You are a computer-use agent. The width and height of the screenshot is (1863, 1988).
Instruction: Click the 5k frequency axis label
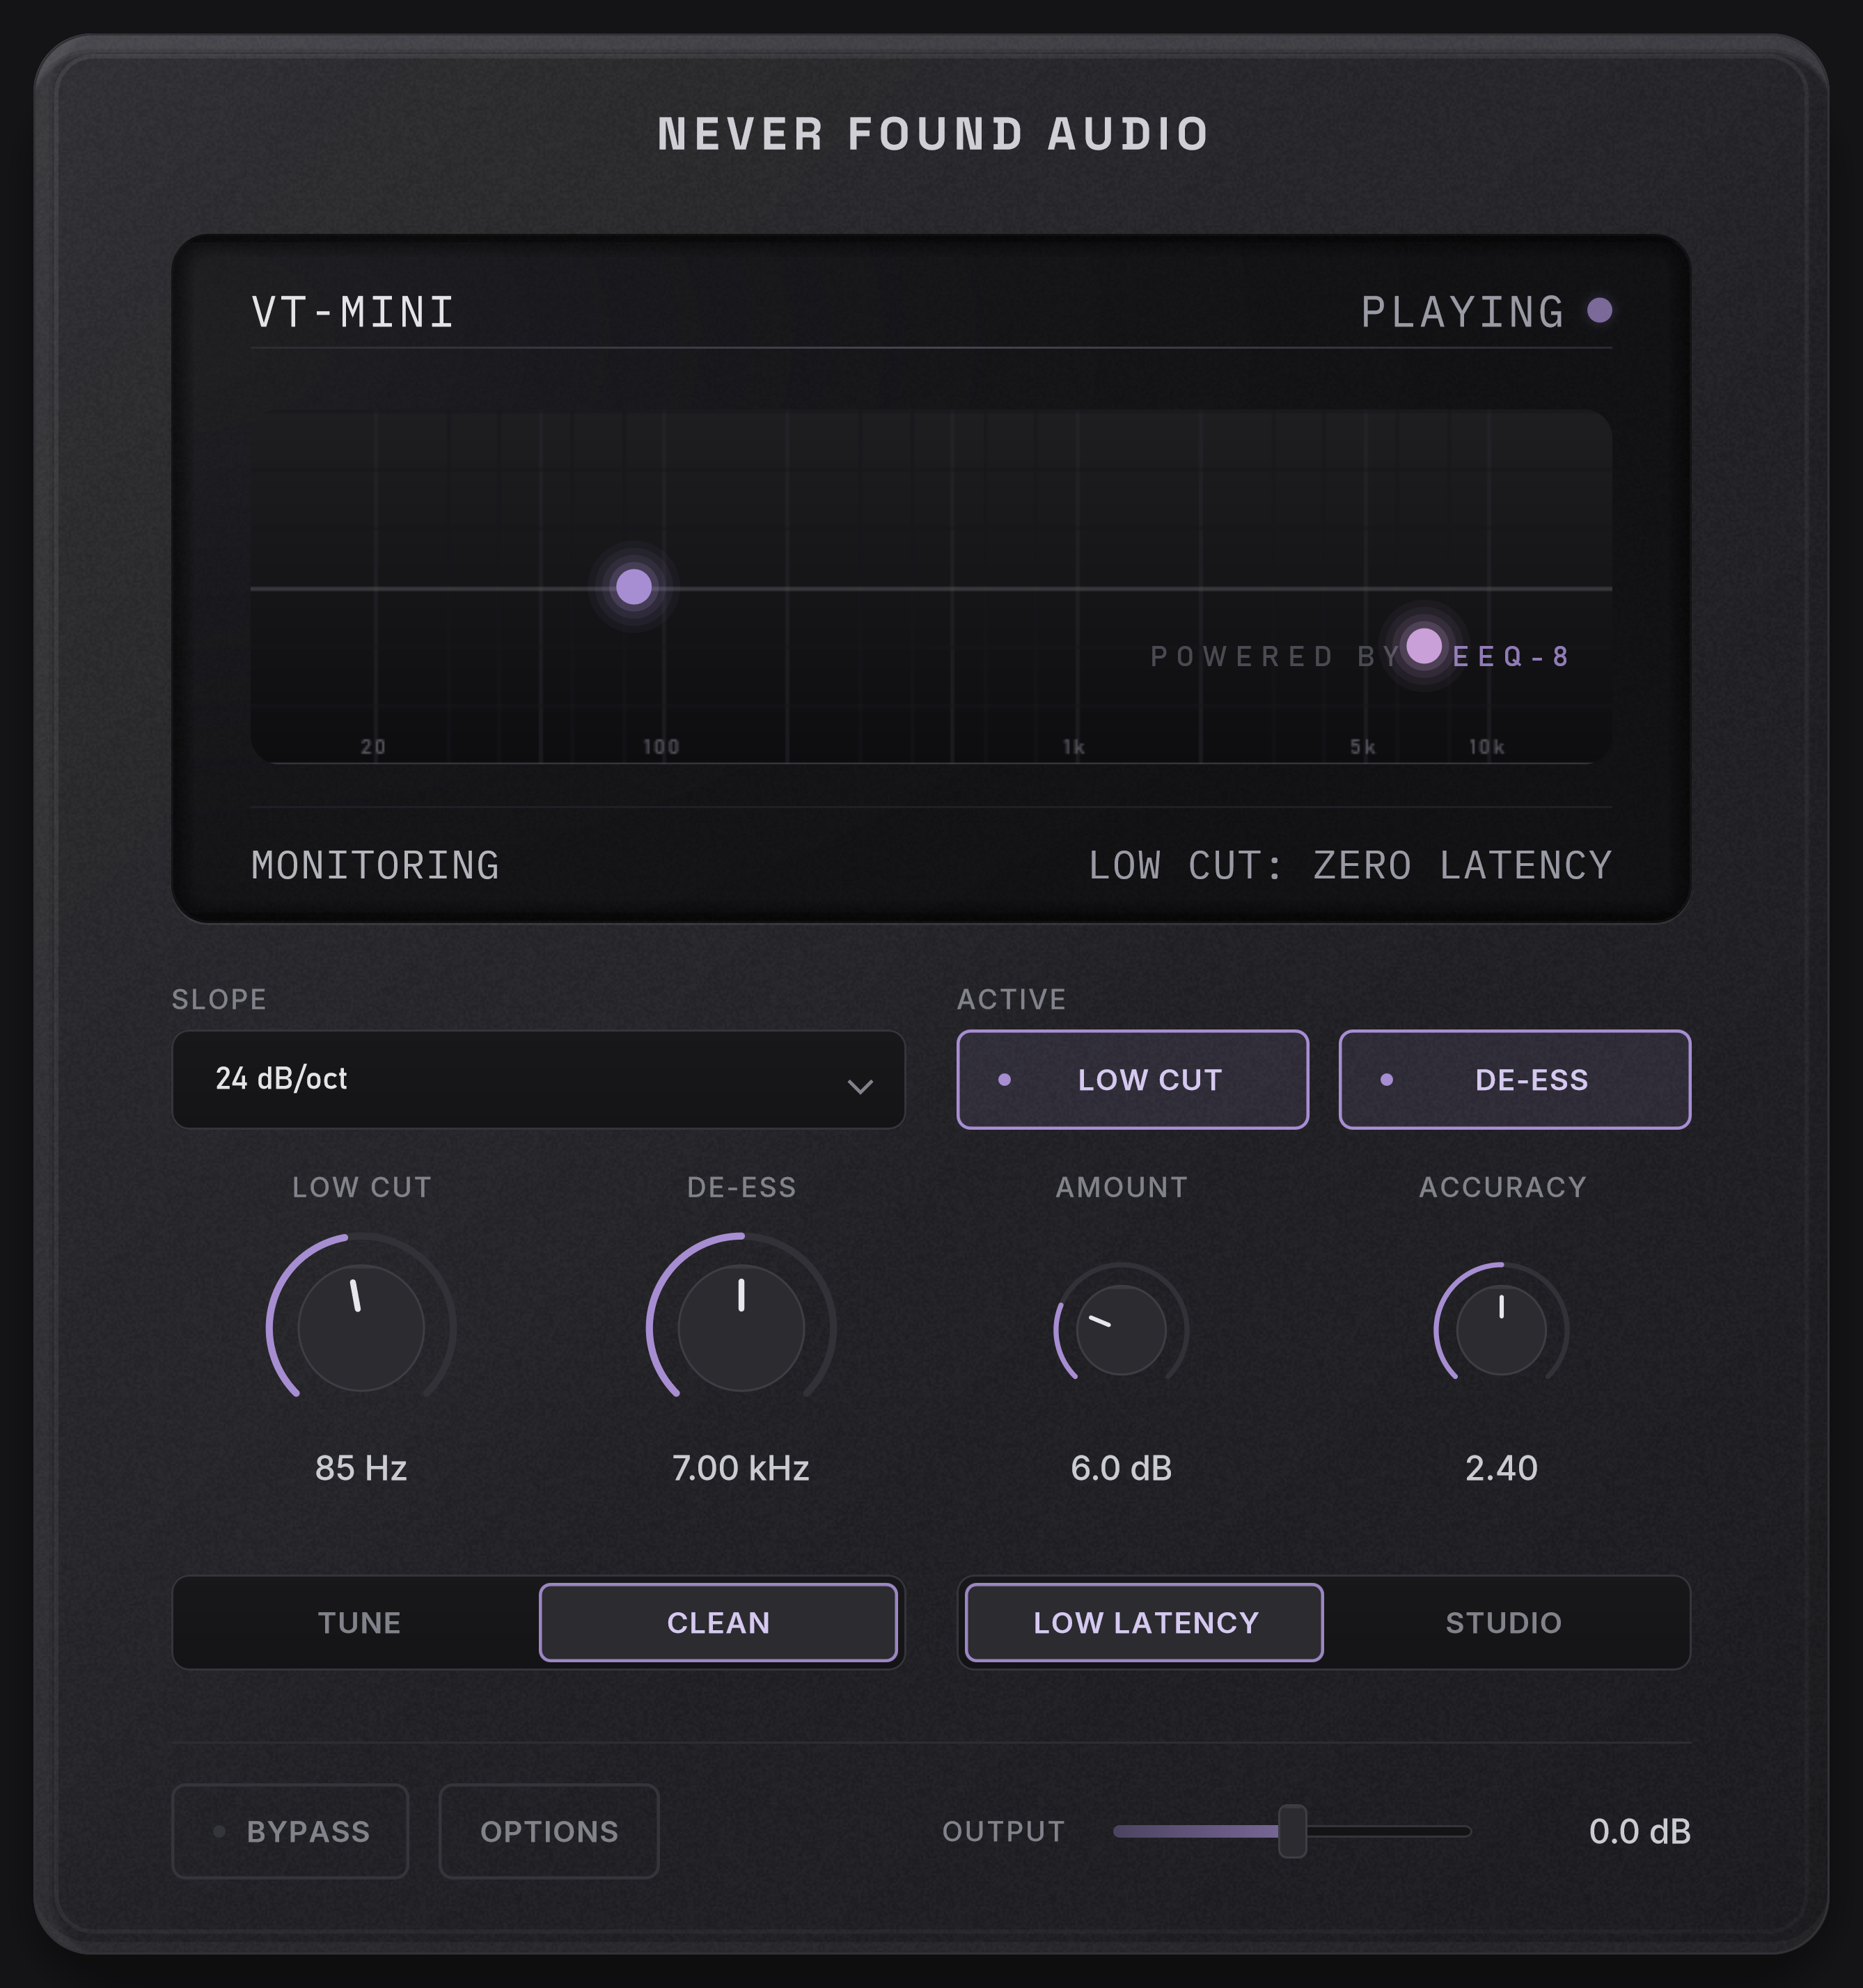(1363, 747)
